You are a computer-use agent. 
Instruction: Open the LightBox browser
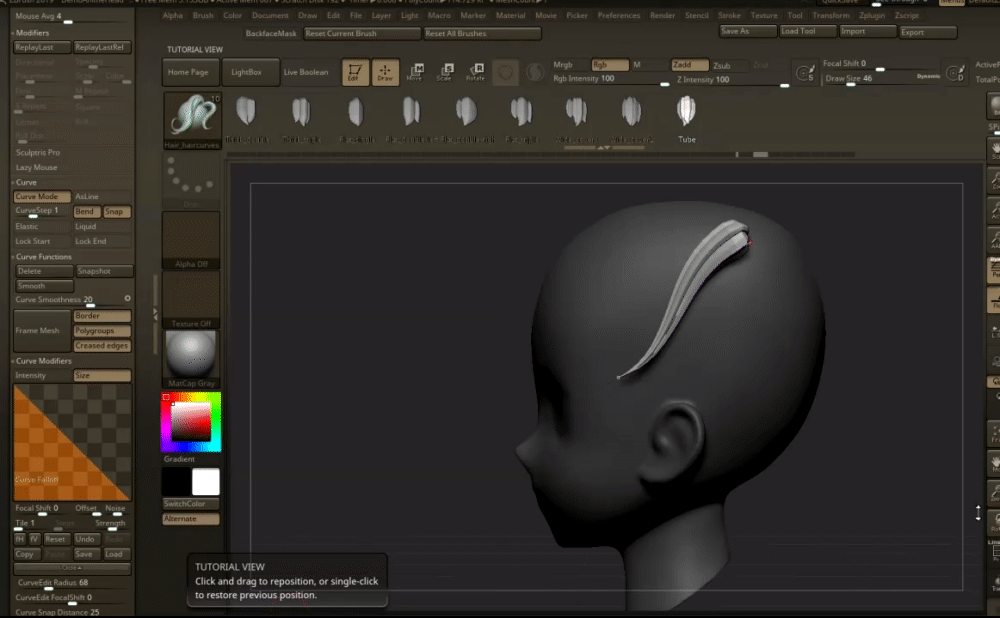coord(251,72)
